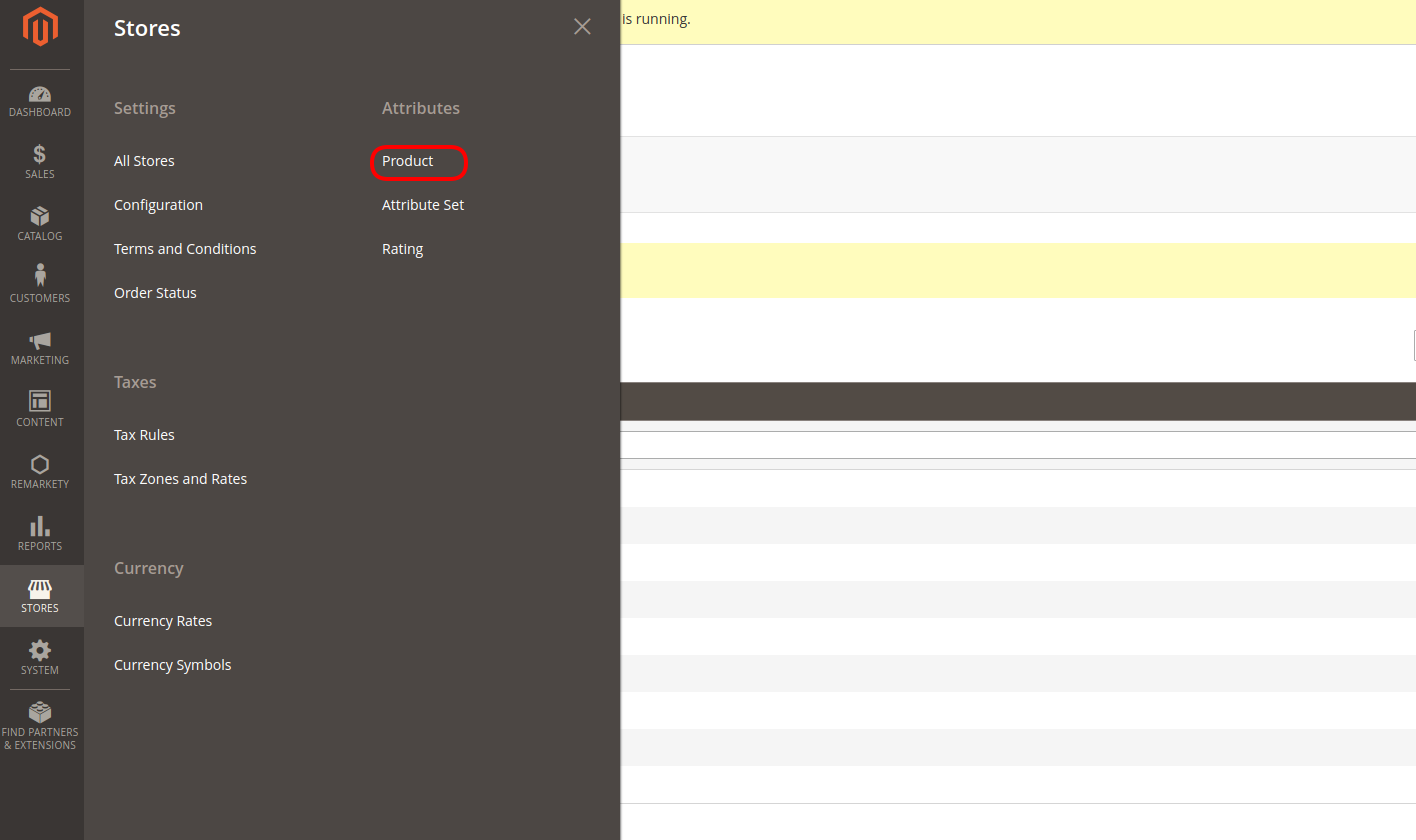Close the Stores flyout panel
This screenshot has height=840, width=1416.
click(582, 27)
